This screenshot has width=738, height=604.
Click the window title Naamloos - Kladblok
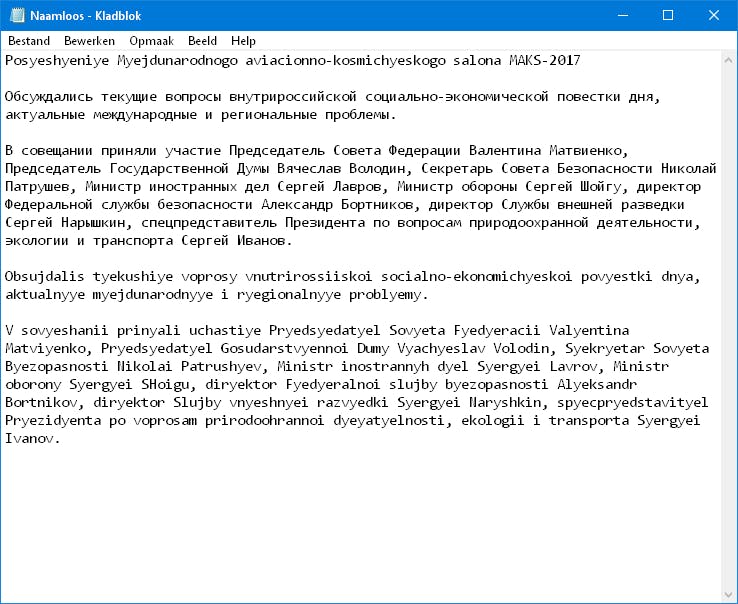pyautogui.click(x=86, y=16)
